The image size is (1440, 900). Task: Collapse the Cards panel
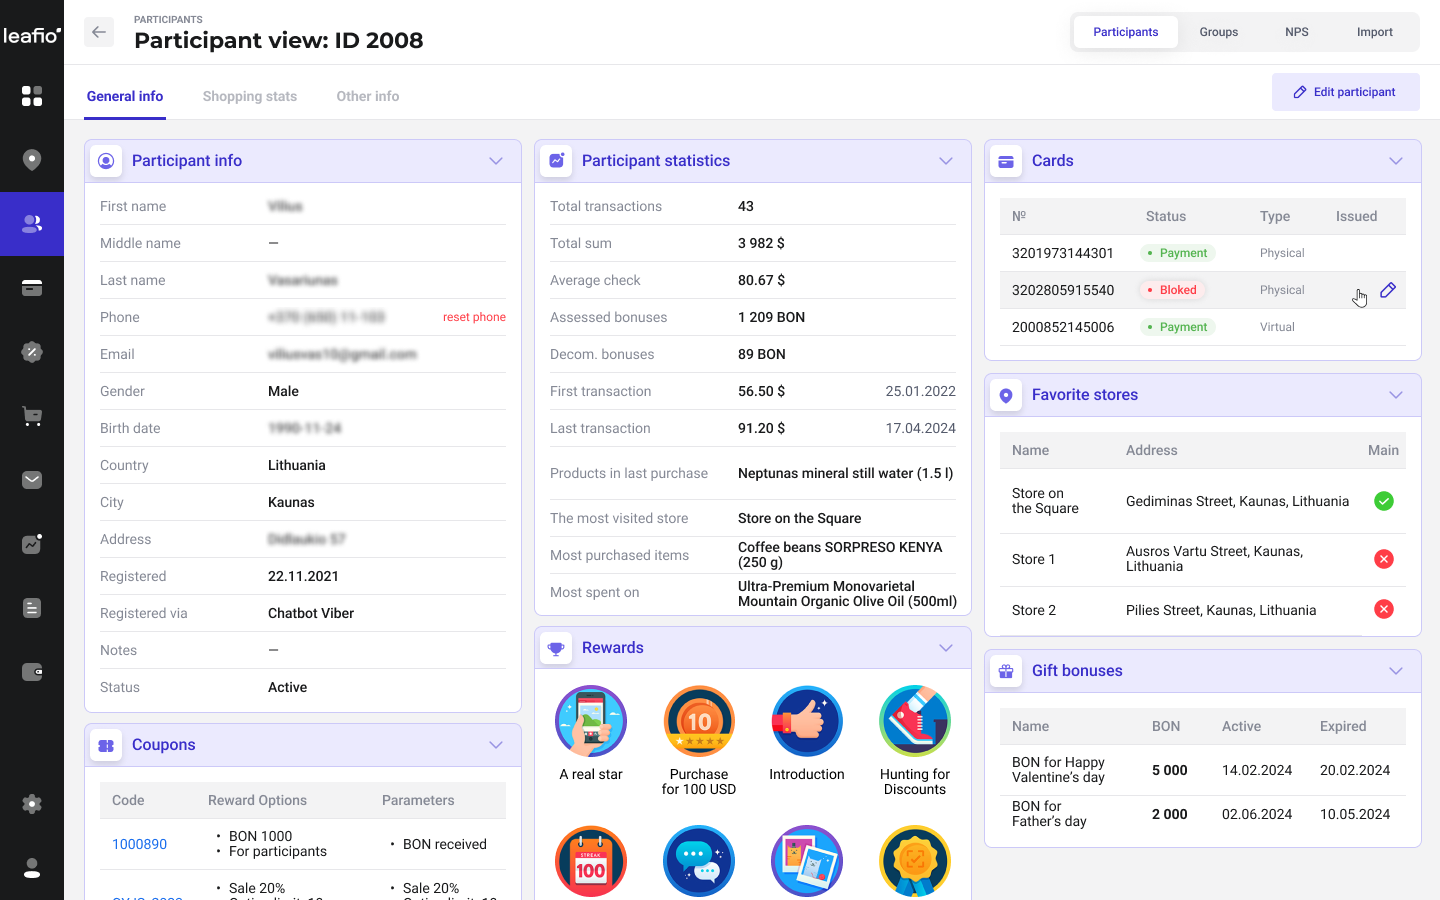[x=1396, y=160]
